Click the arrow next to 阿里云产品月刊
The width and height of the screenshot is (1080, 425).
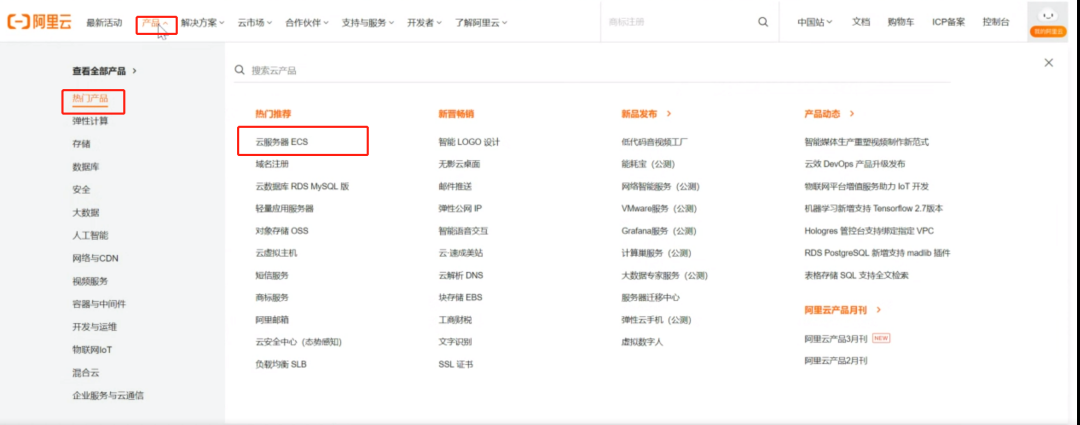879,311
